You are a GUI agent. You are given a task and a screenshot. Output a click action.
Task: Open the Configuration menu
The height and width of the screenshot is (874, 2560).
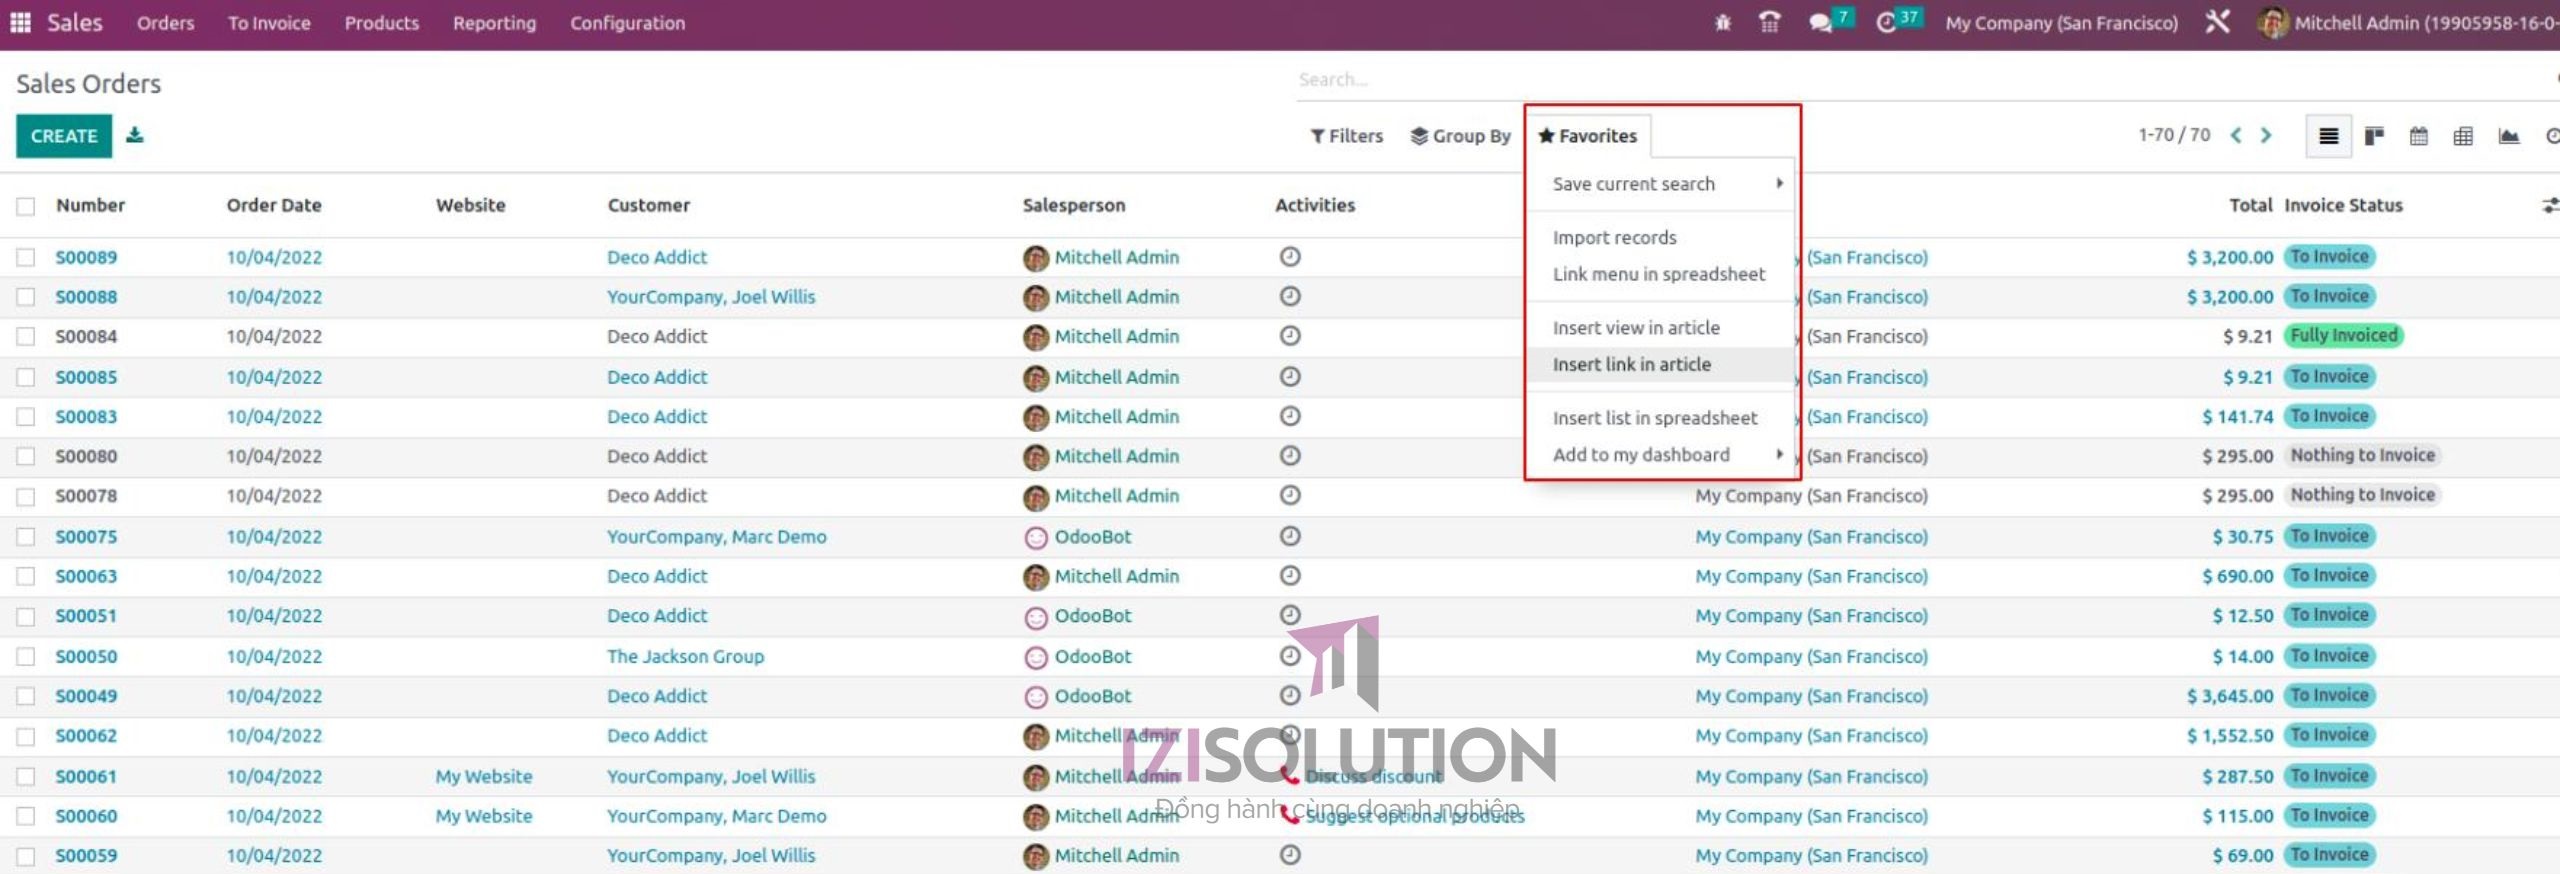pos(628,22)
